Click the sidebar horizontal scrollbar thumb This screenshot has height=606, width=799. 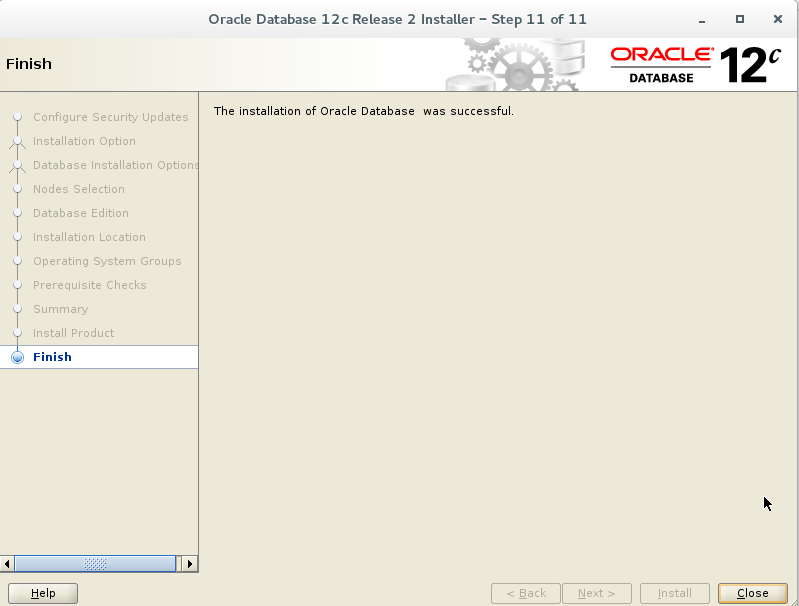tap(95, 564)
